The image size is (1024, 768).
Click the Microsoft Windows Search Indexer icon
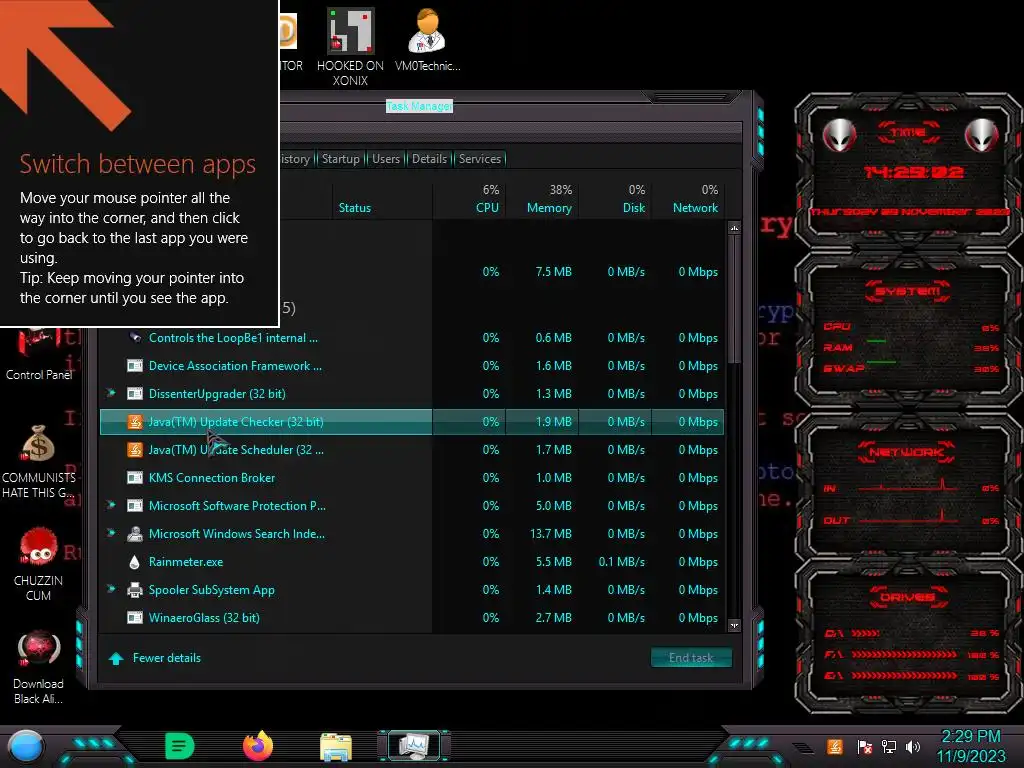click(135, 534)
